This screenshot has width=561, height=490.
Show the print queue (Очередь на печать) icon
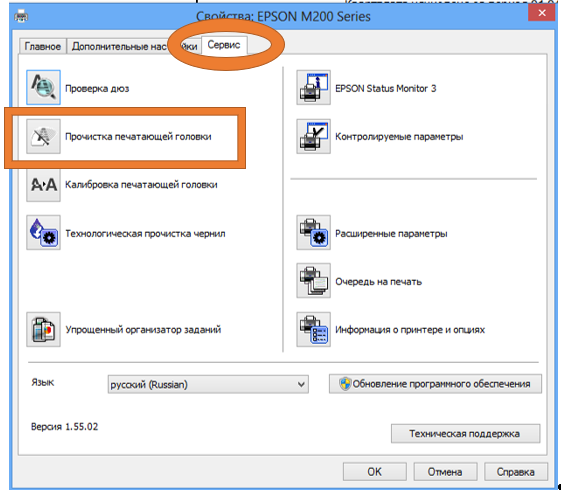[x=313, y=281]
